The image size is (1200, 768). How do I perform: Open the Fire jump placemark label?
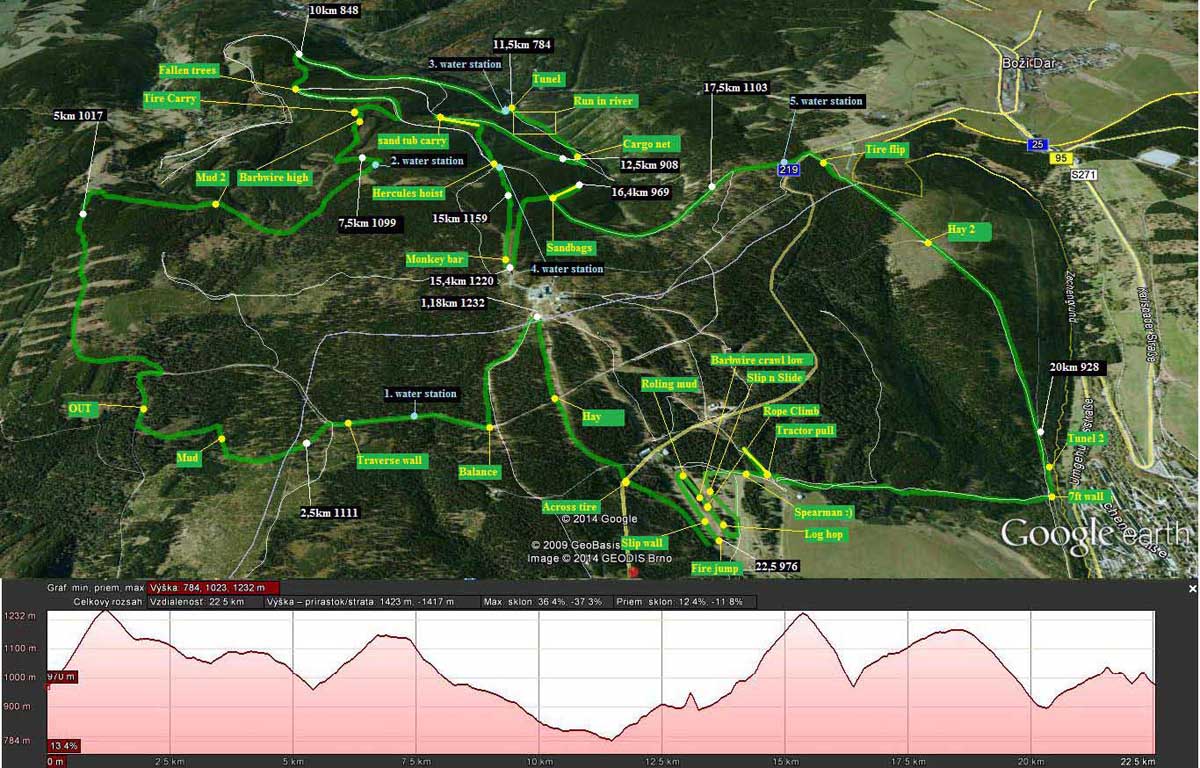click(714, 567)
